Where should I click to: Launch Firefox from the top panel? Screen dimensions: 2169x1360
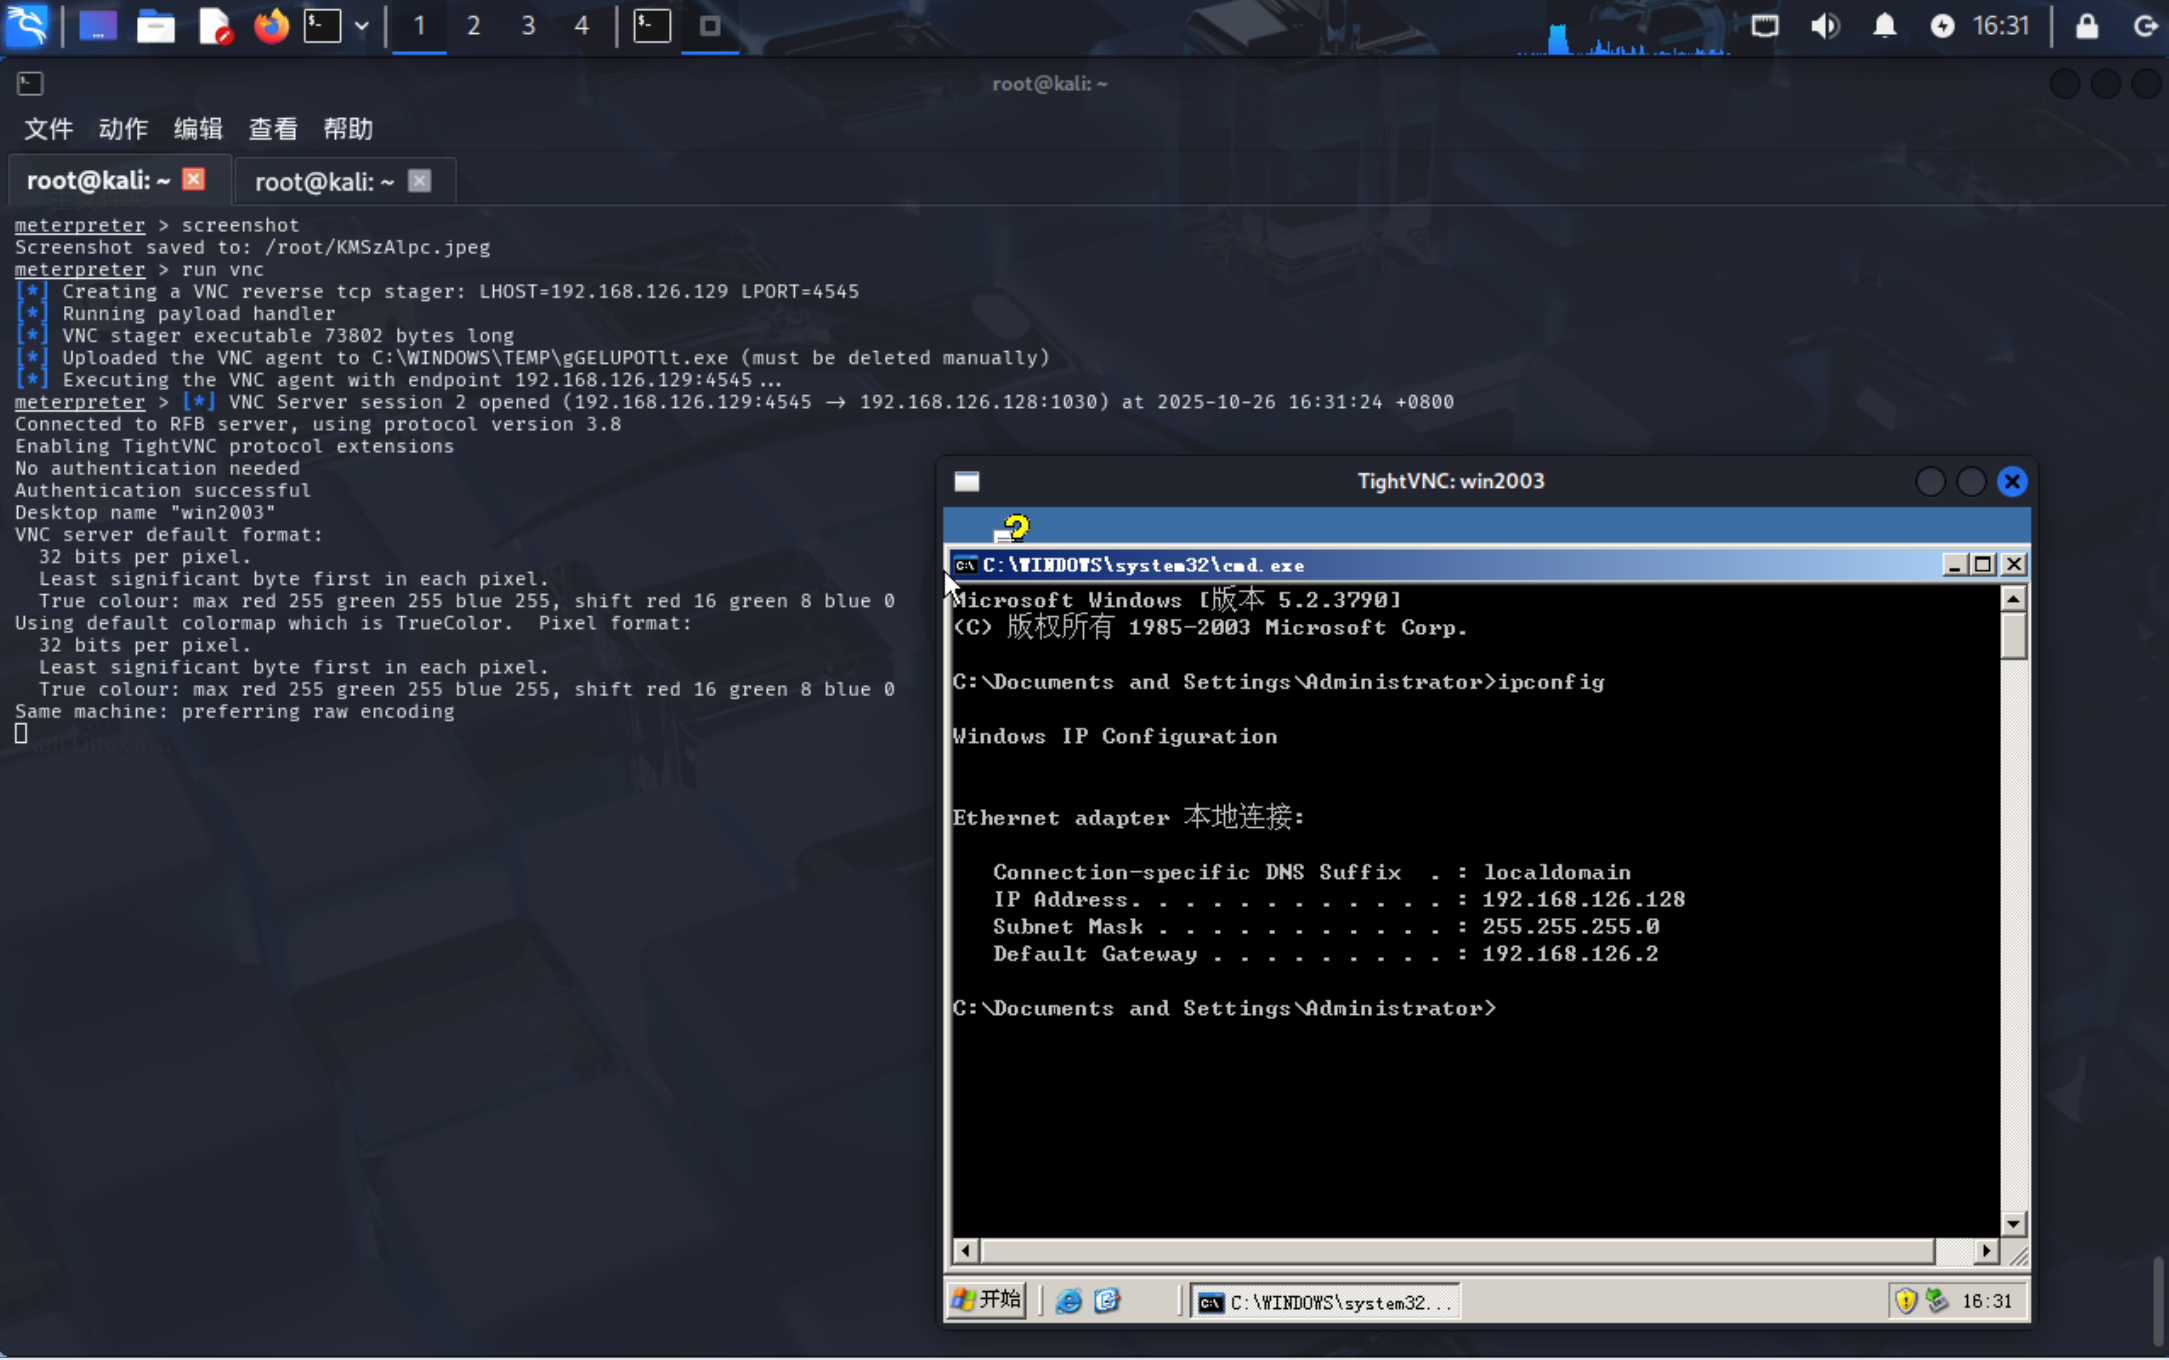(270, 26)
